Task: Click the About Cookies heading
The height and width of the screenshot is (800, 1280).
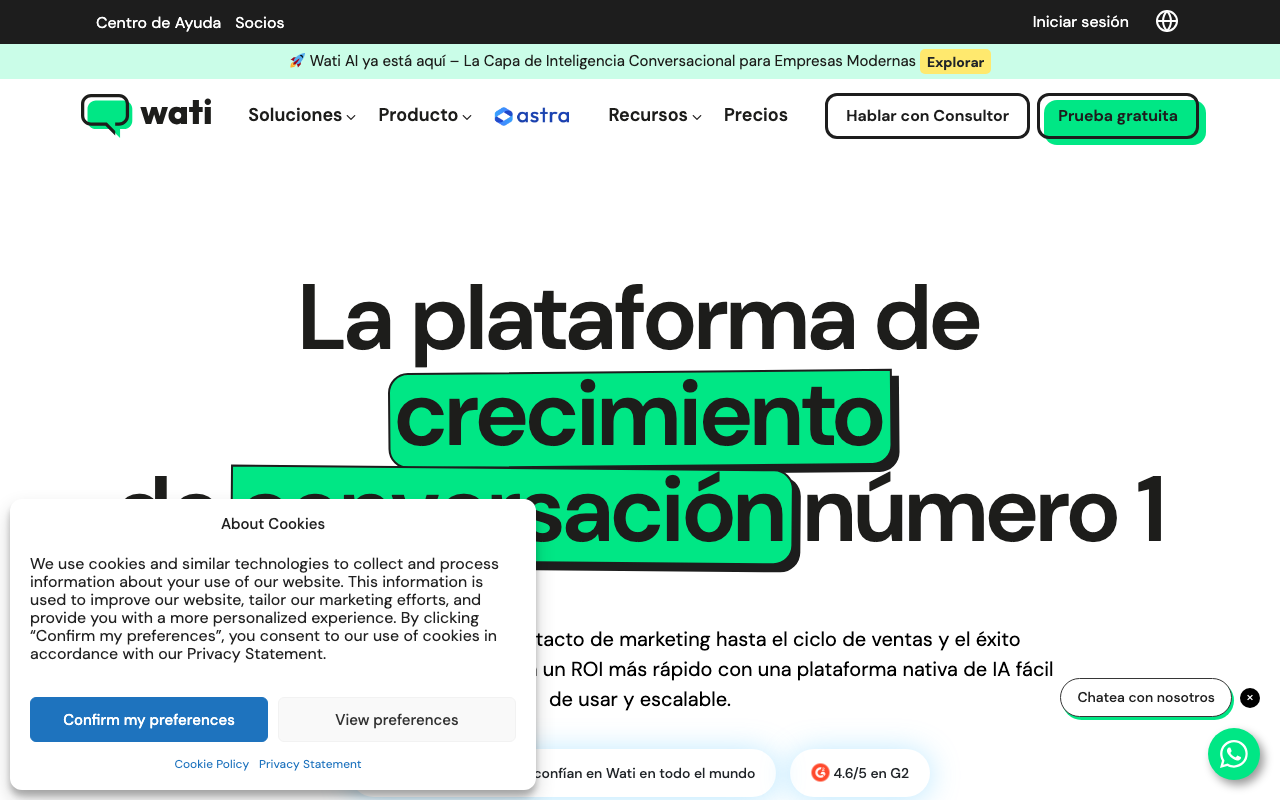Action: tap(273, 524)
